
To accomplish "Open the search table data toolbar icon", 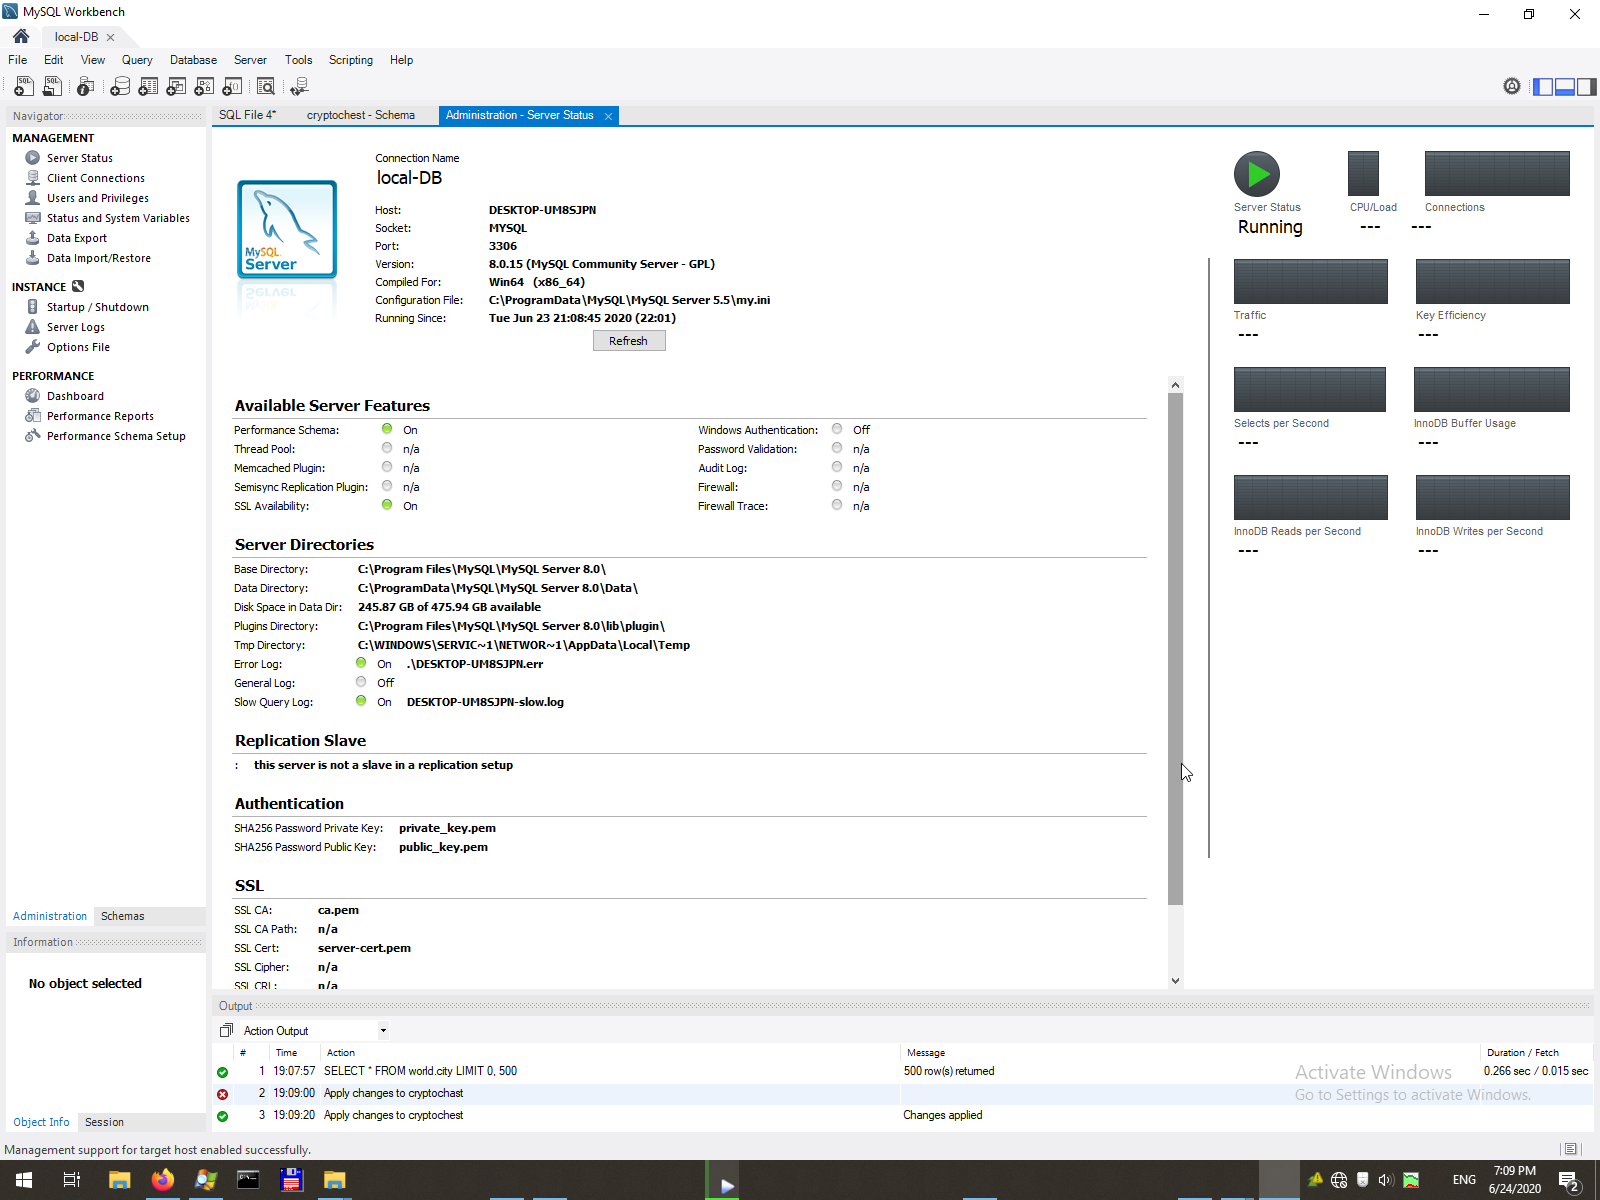I will [x=266, y=87].
